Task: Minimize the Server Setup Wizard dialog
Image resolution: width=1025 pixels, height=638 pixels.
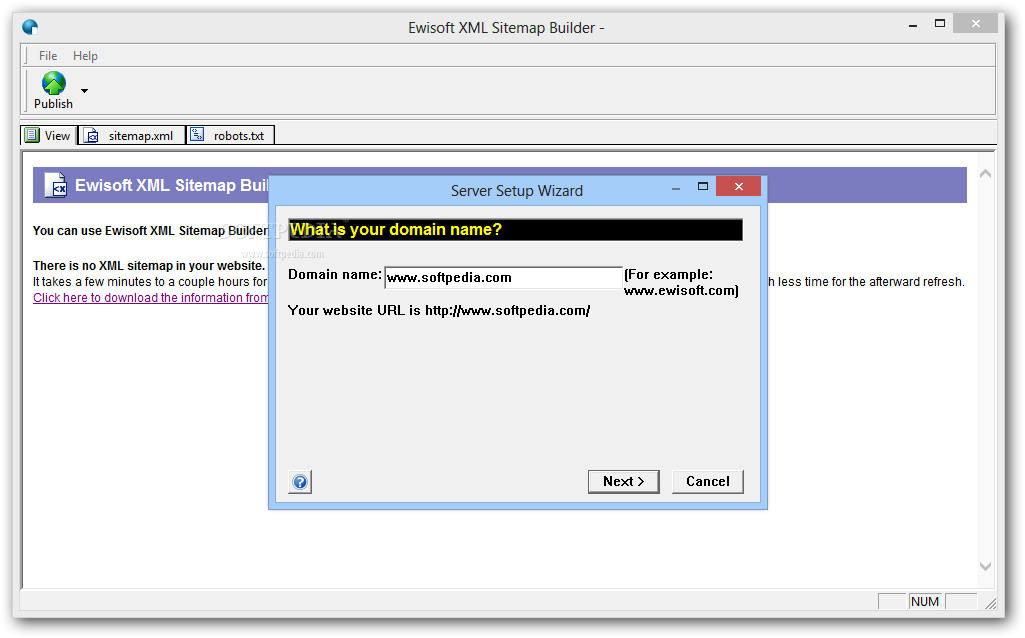Action: click(676, 188)
